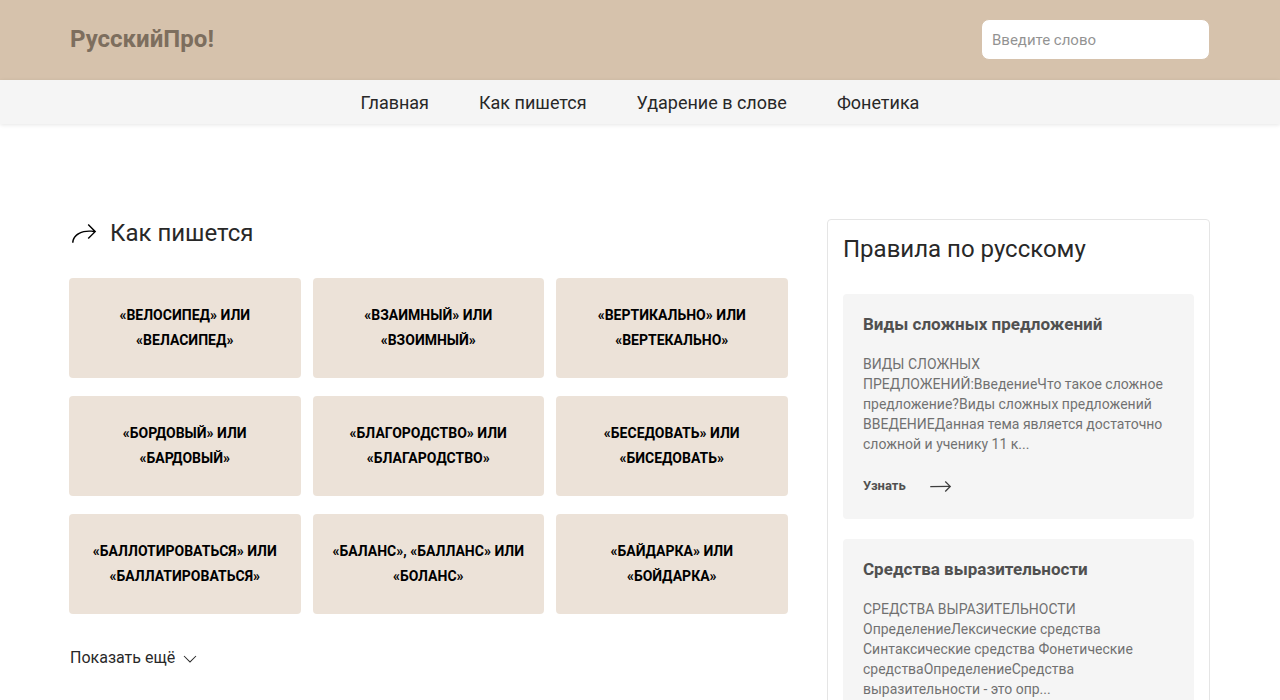Click the chevron next to Показать ещё
1280x700 pixels.
coord(190,659)
